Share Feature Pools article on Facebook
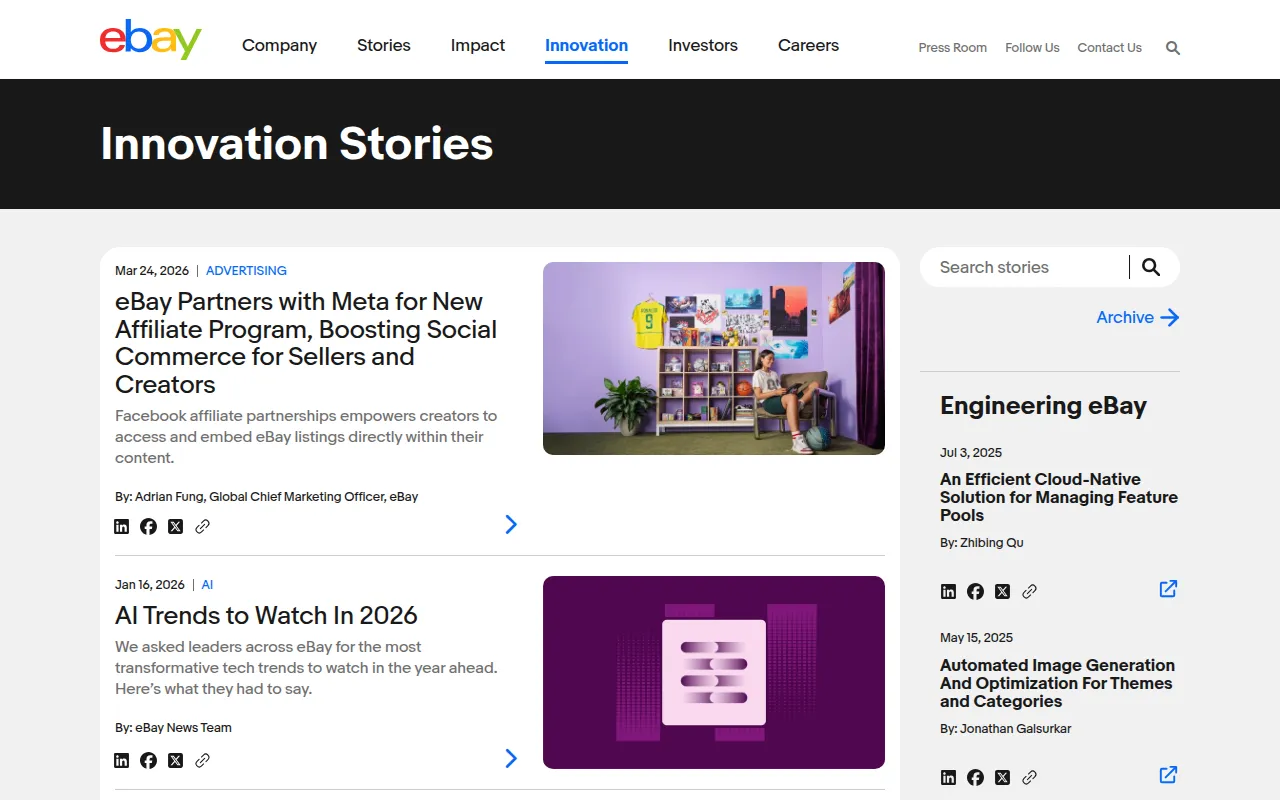Screen dimensions: 1280x800 (975, 591)
